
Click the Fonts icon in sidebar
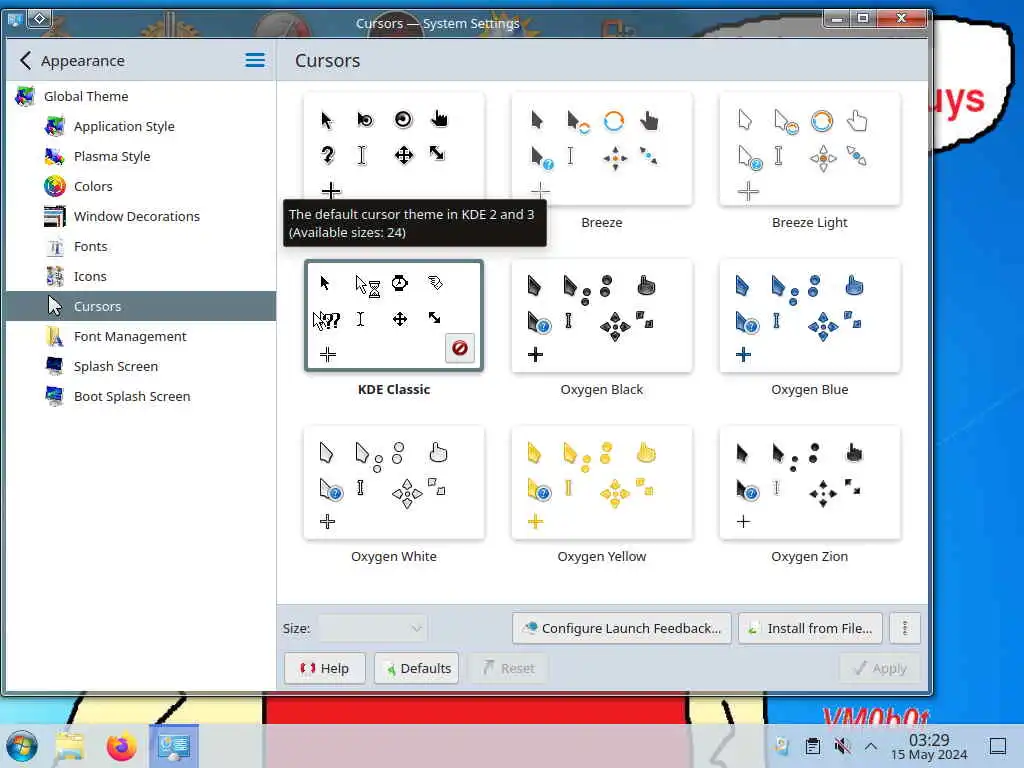pyautogui.click(x=55, y=246)
